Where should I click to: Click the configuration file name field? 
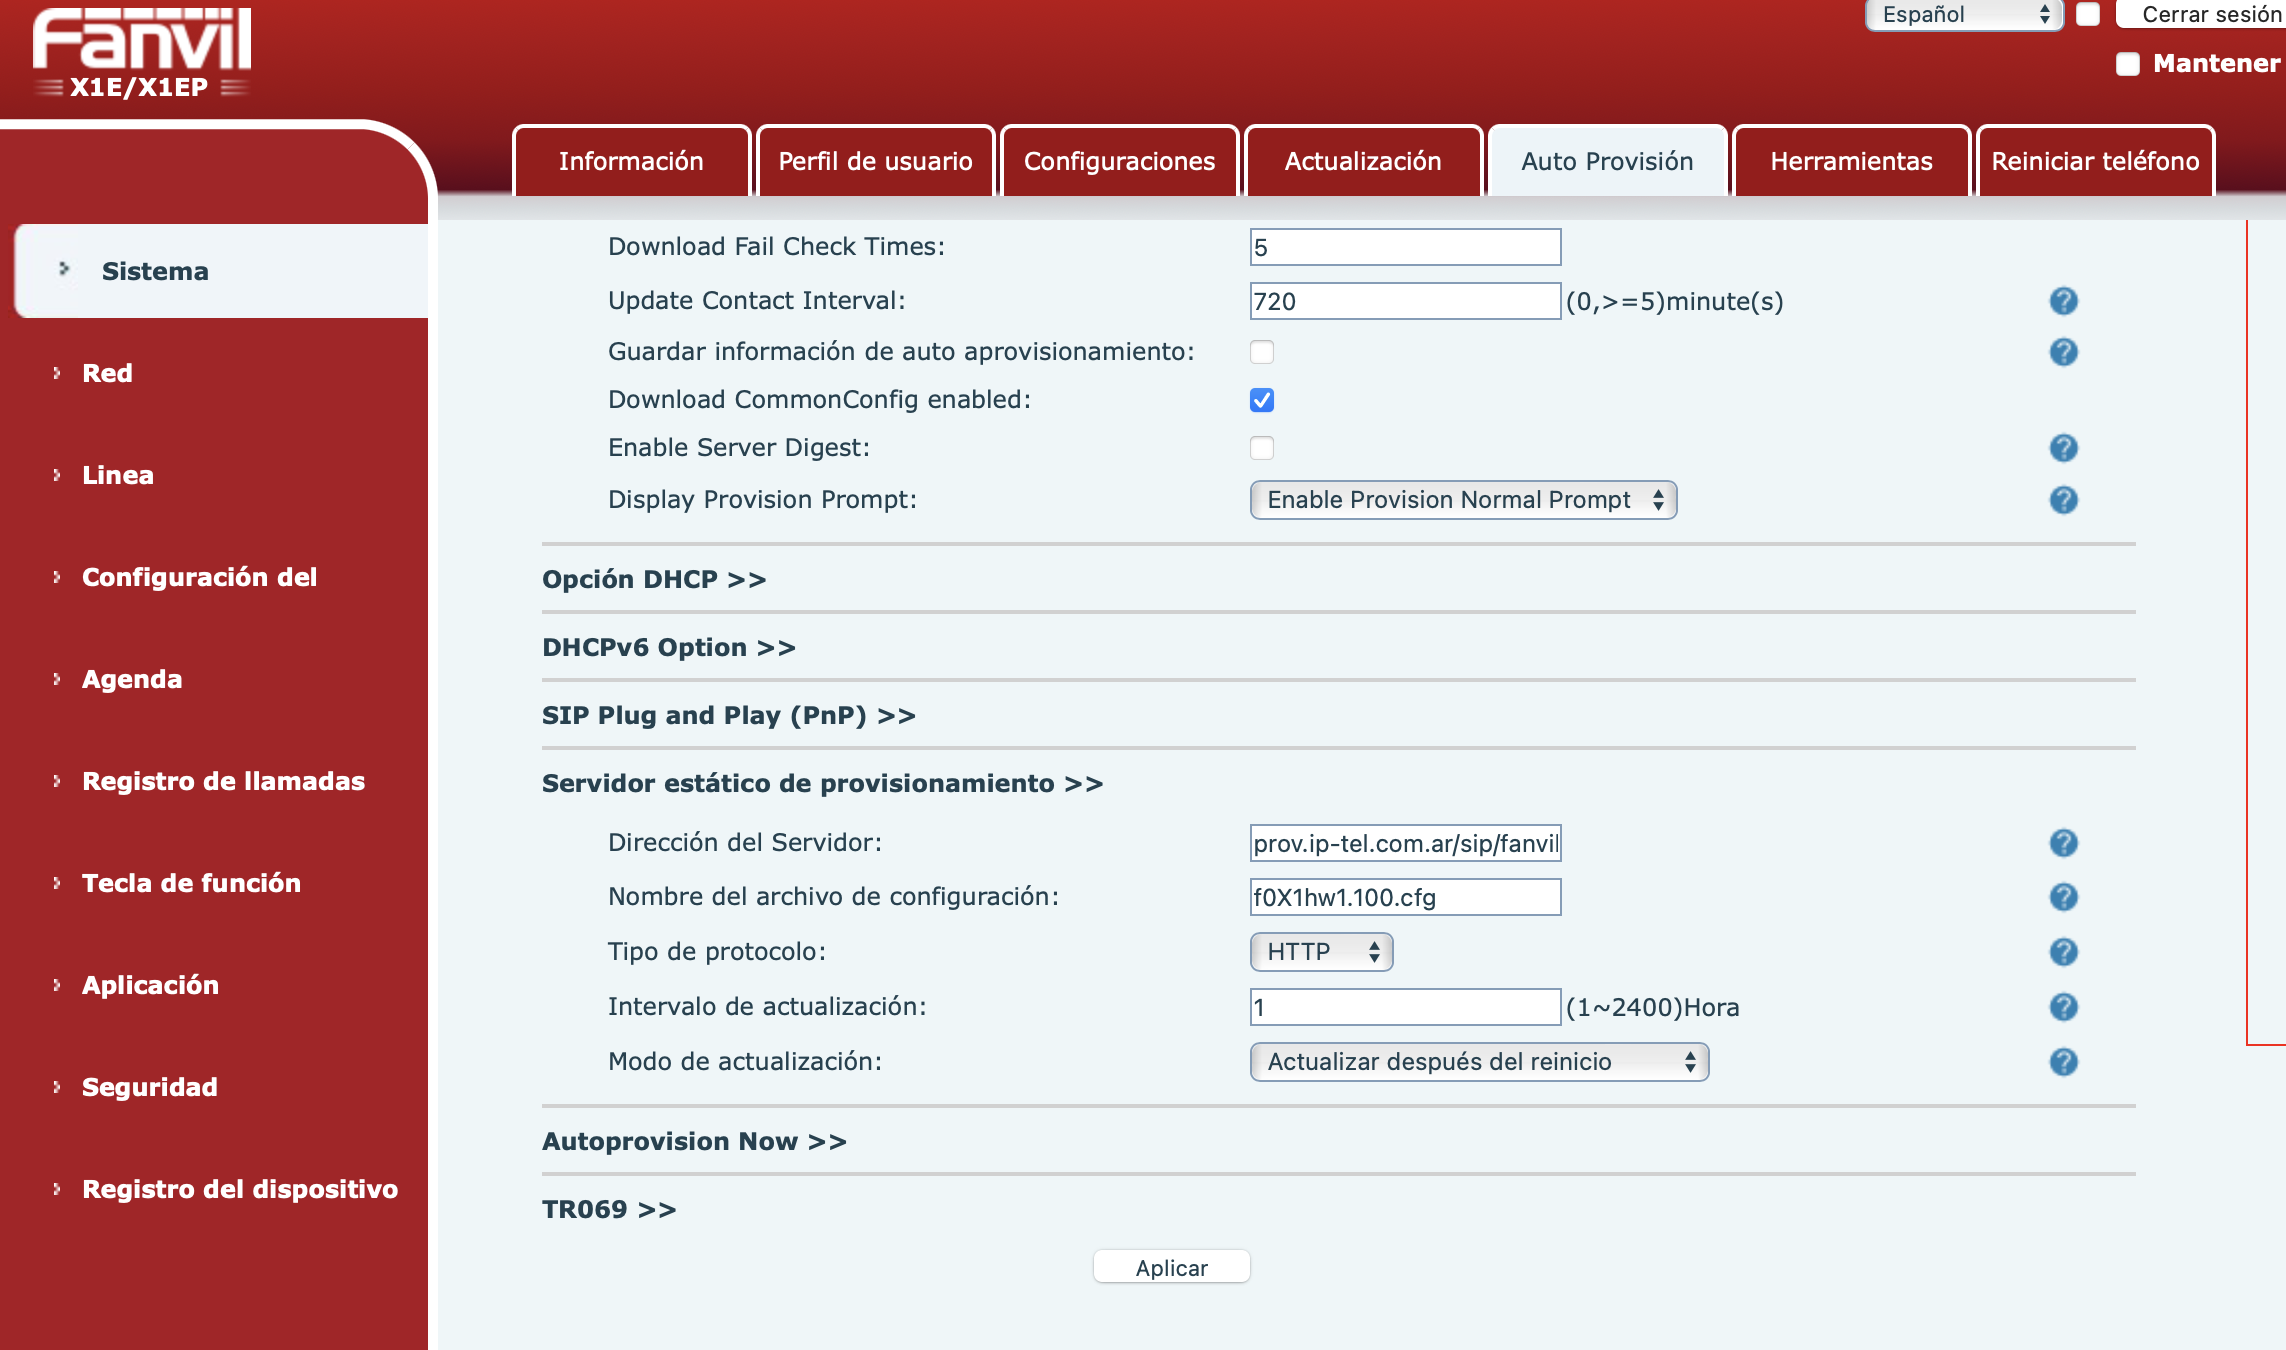[1405, 897]
